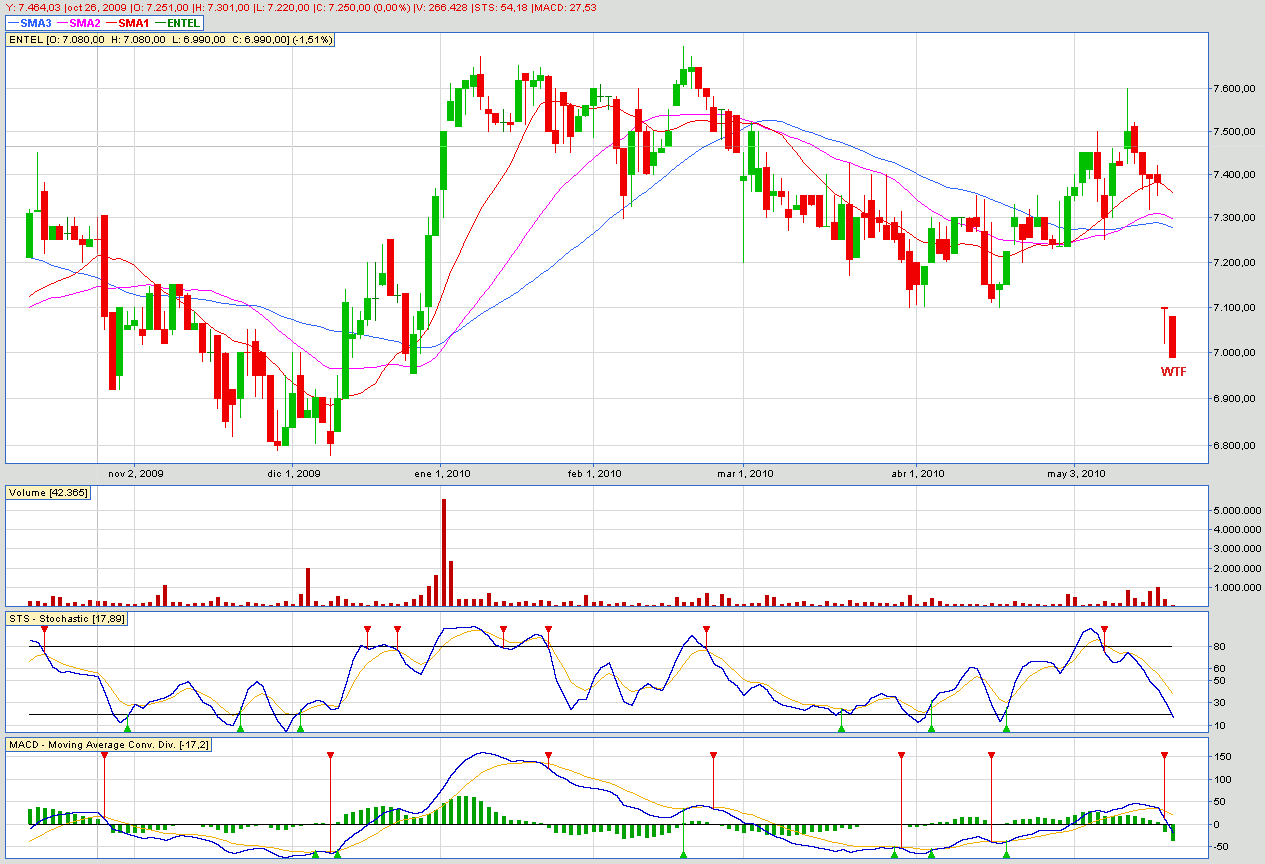
Task: Click the SMA3 legend entry
Action: [x=34, y=22]
